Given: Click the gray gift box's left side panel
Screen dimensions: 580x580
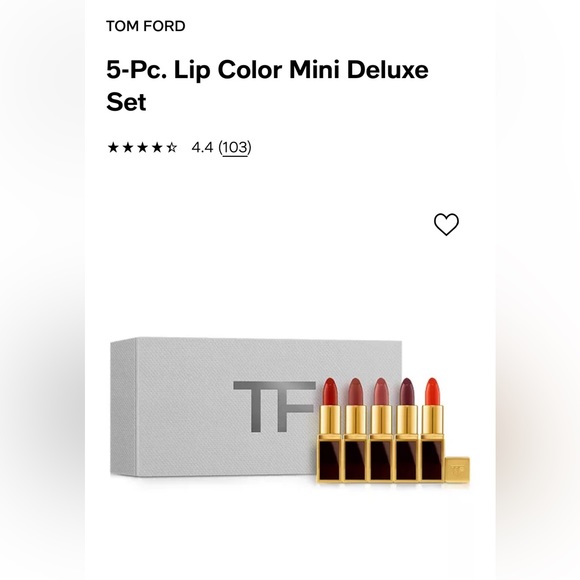Looking at the screenshot, I should (123, 407).
